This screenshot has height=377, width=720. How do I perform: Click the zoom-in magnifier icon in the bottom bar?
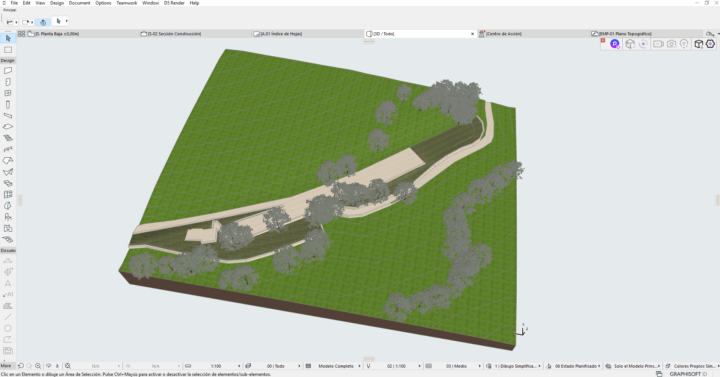coord(38,366)
